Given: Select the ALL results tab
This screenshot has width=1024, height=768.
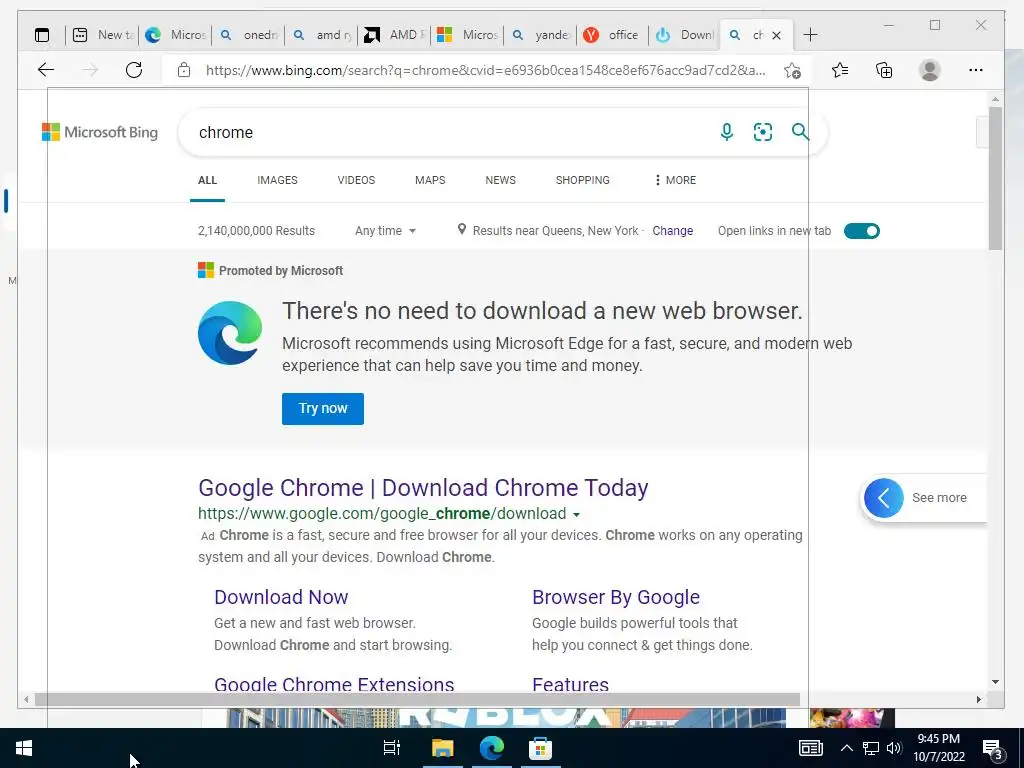Looking at the screenshot, I should click(x=207, y=180).
